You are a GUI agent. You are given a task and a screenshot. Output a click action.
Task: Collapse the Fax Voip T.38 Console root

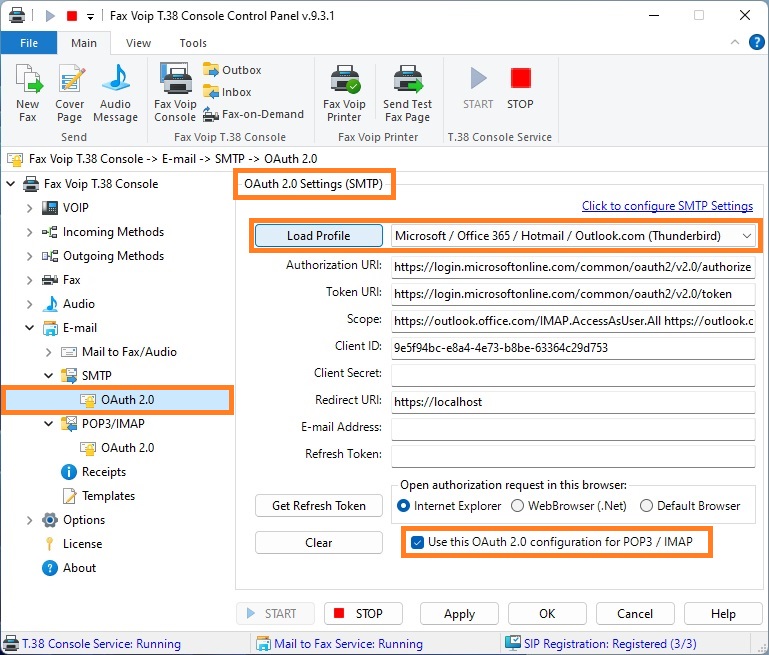pyautogui.click(x=10, y=184)
